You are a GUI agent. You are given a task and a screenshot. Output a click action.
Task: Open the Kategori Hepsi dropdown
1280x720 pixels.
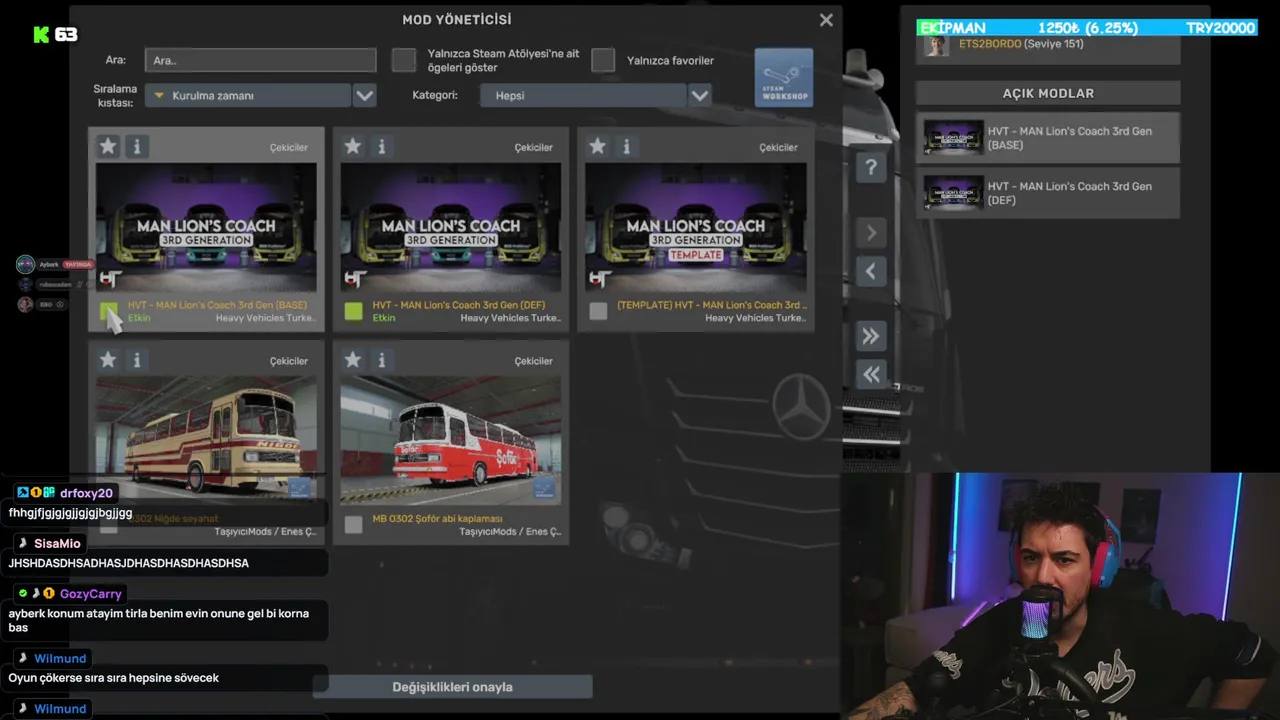point(583,96)
